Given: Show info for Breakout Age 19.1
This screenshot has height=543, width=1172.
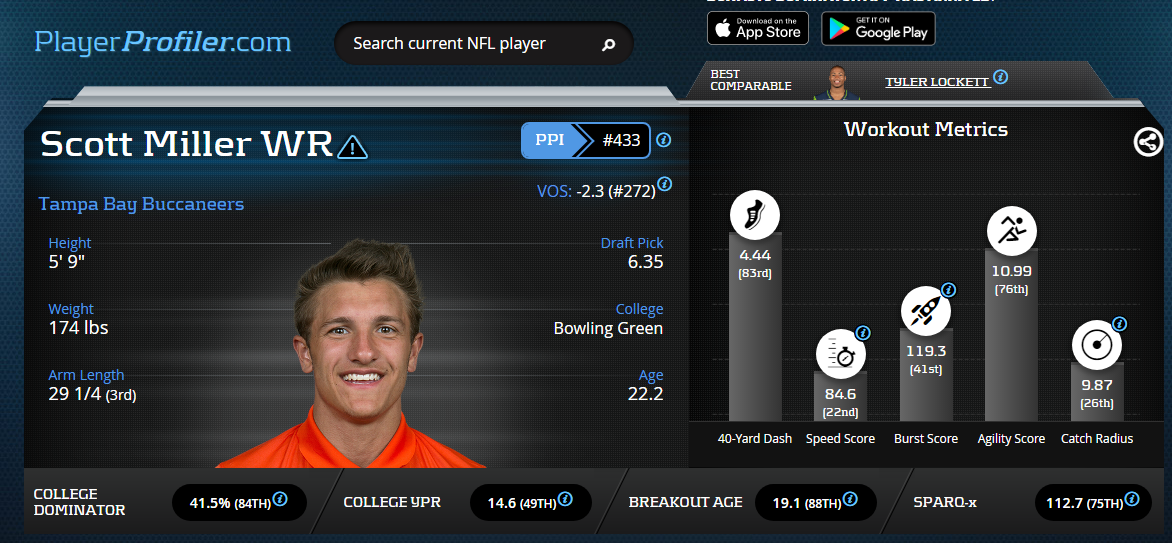Looking at the screenshot, I should (x=851, y=499).
